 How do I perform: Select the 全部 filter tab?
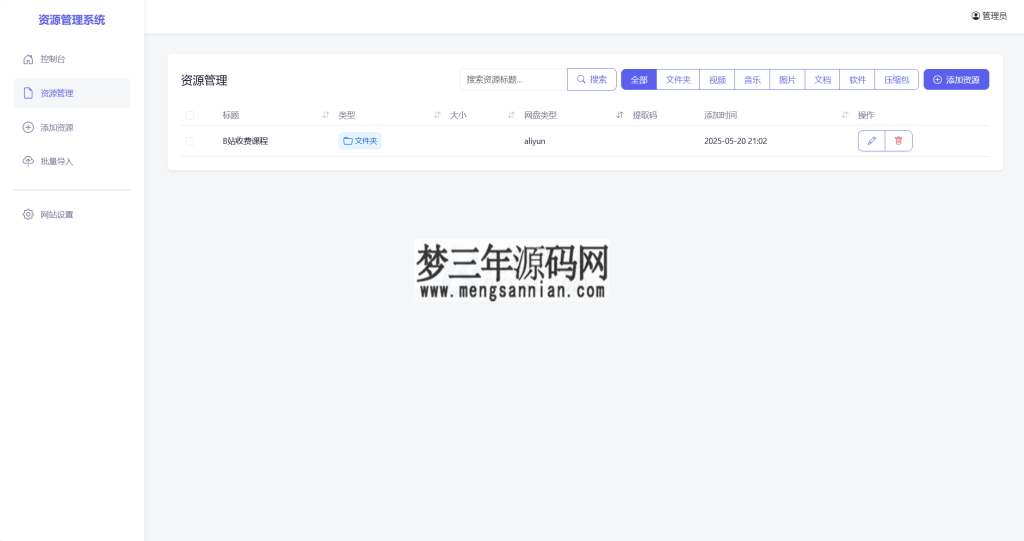click(x=639, y=79)
